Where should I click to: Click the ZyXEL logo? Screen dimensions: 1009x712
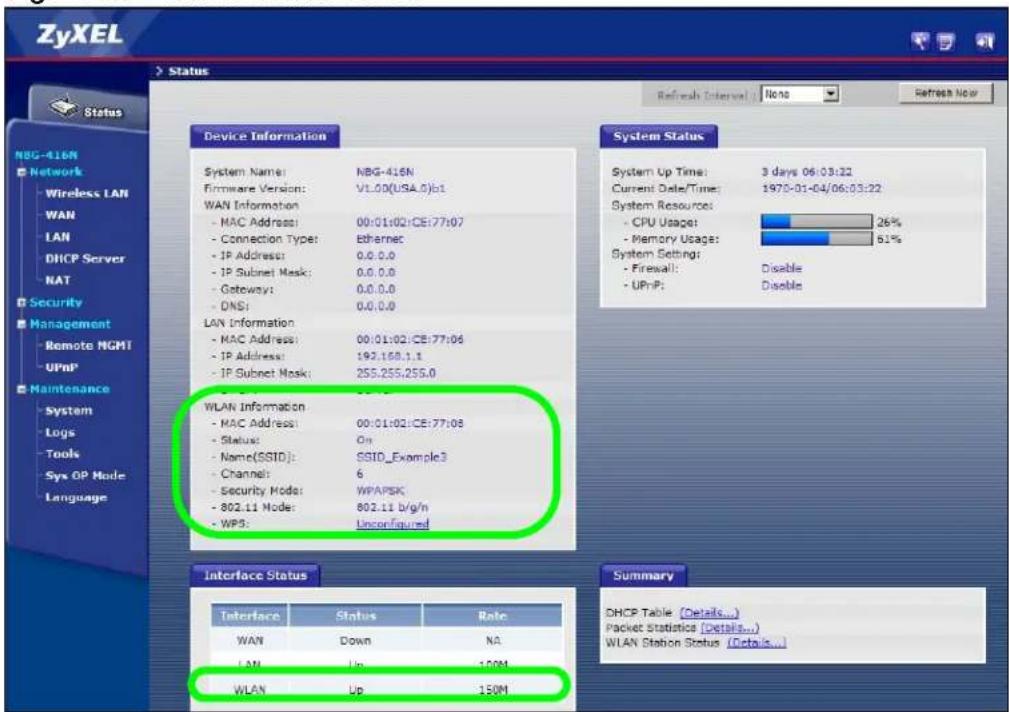point(79,34)
